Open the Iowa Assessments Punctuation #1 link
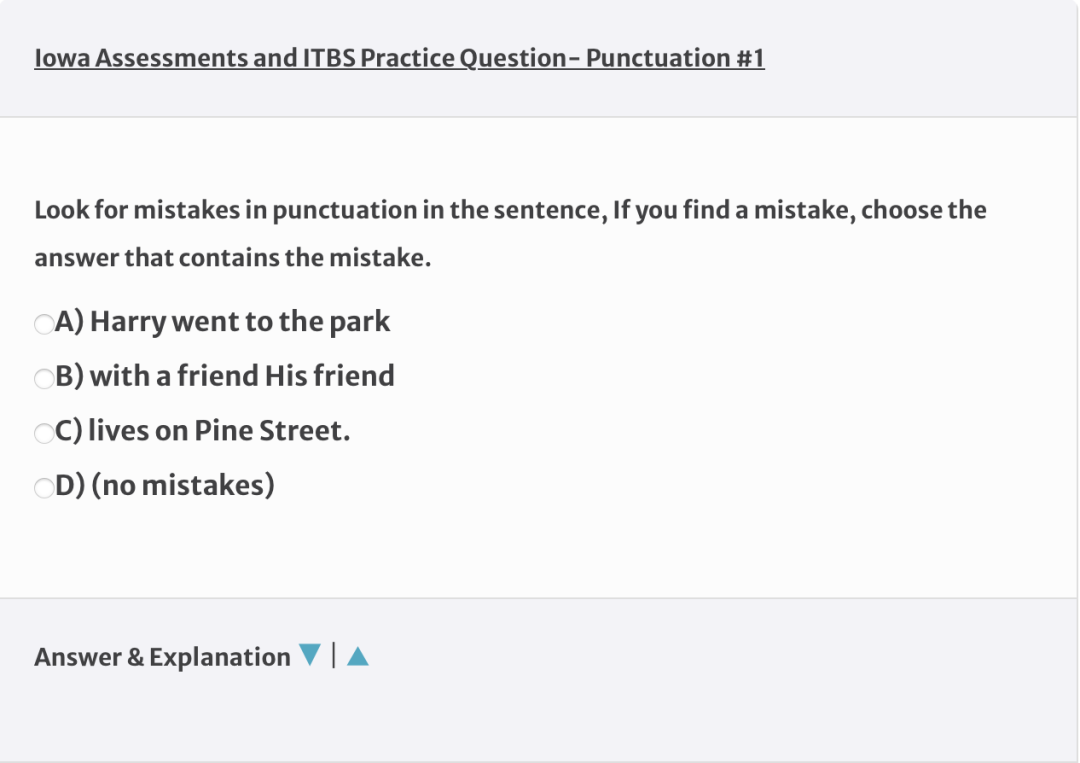The image size is (1080, 763). pyautogui.click(x=399, y=58)
